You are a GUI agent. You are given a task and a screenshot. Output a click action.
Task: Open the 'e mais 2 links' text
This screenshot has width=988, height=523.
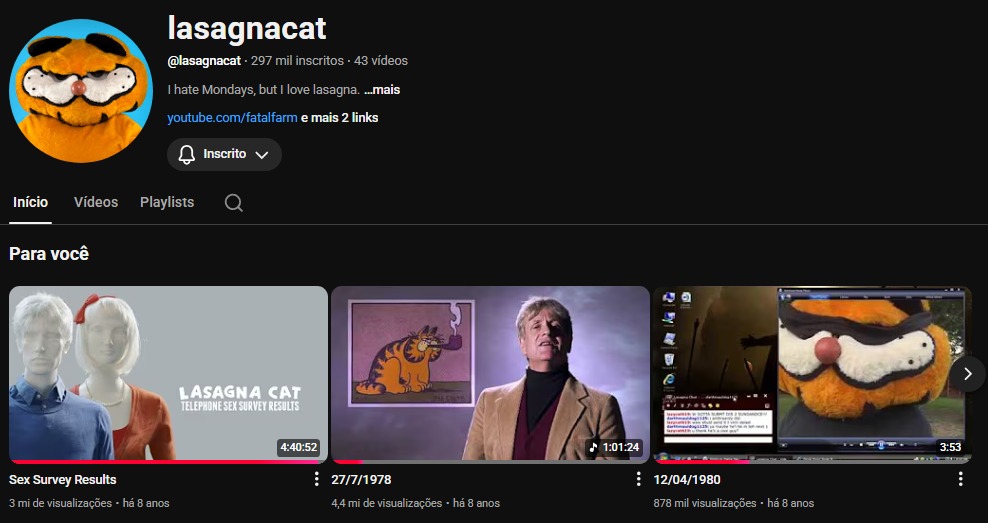pyautogui.click(x=340, y=118)
